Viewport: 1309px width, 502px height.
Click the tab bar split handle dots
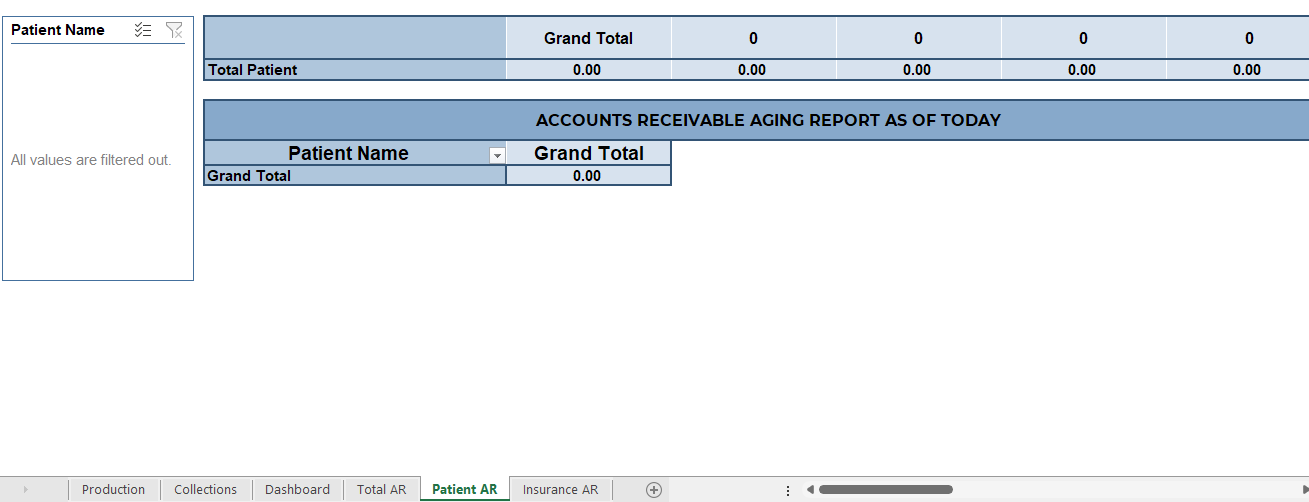787,490
